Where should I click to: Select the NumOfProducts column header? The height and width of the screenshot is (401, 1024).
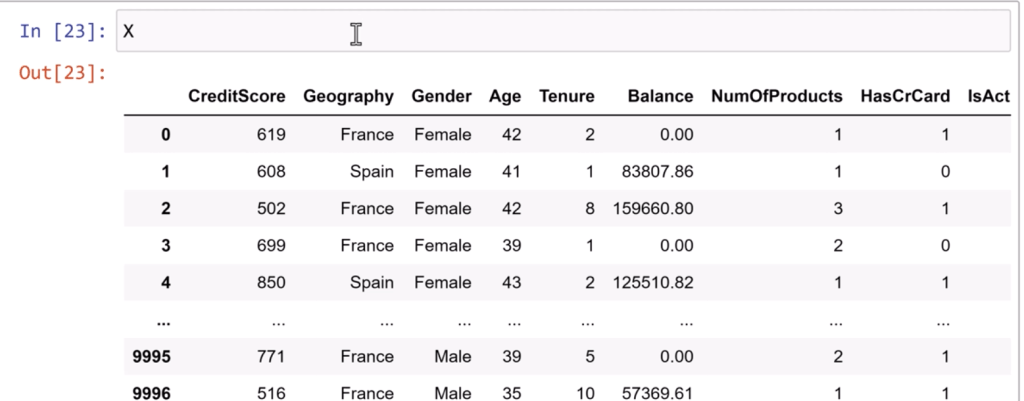(x=777, y=97)
